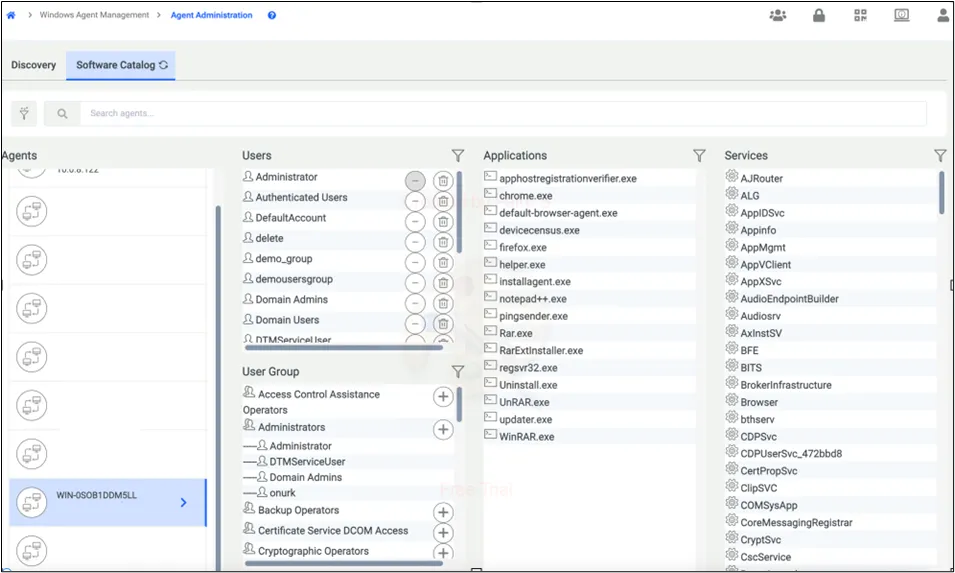The height and width of the screenshot is (573, 955).
Task: Expand the Backup Operators group
Action: coord(443,512)
